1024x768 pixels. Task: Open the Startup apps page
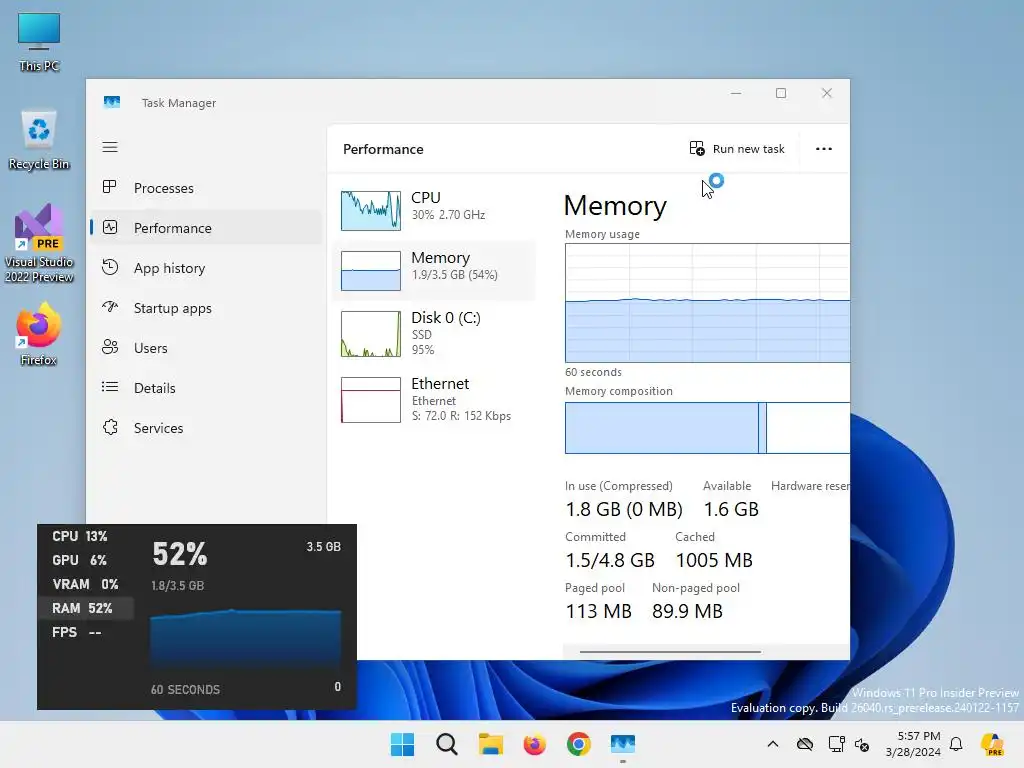tap(206, 308)
